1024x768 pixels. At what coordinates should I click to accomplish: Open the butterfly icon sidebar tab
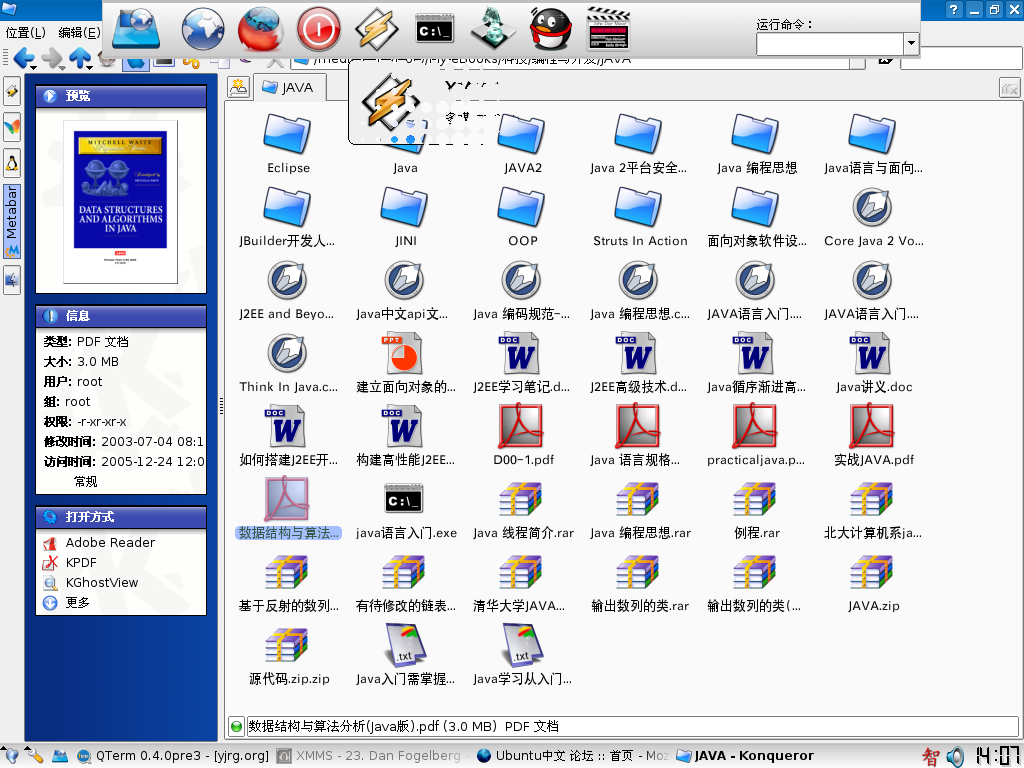point(12,127)
